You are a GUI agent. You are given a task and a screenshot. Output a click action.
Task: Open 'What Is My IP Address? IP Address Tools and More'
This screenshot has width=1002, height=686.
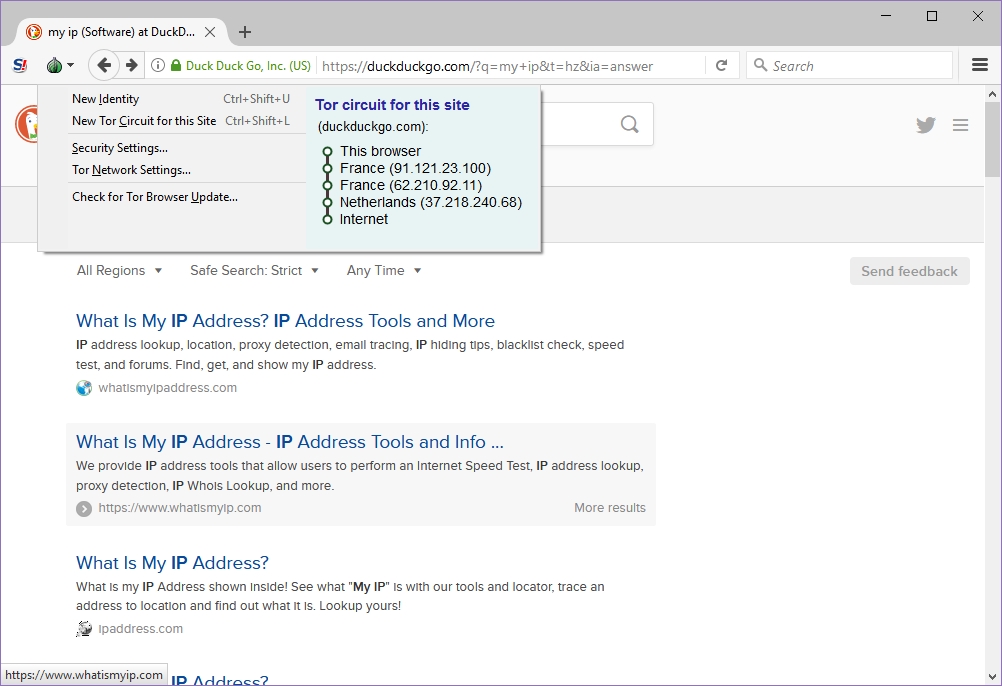[x=285, y=321]
